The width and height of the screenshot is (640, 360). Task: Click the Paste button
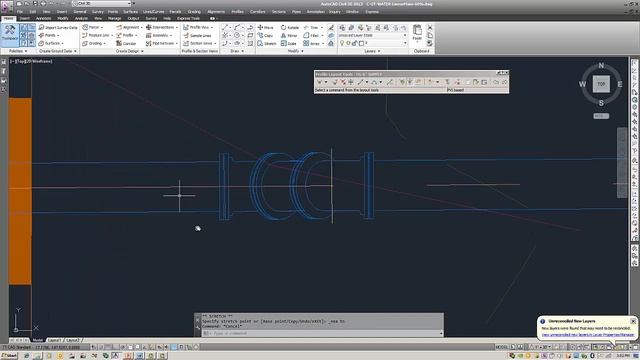(417, 33)
